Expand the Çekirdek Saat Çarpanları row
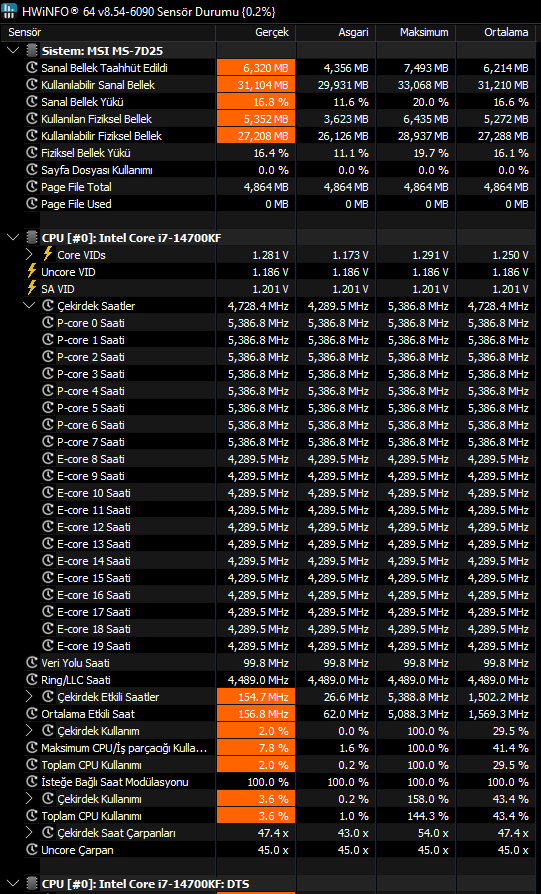Screen dimensions: 541x894 [30, 833]
